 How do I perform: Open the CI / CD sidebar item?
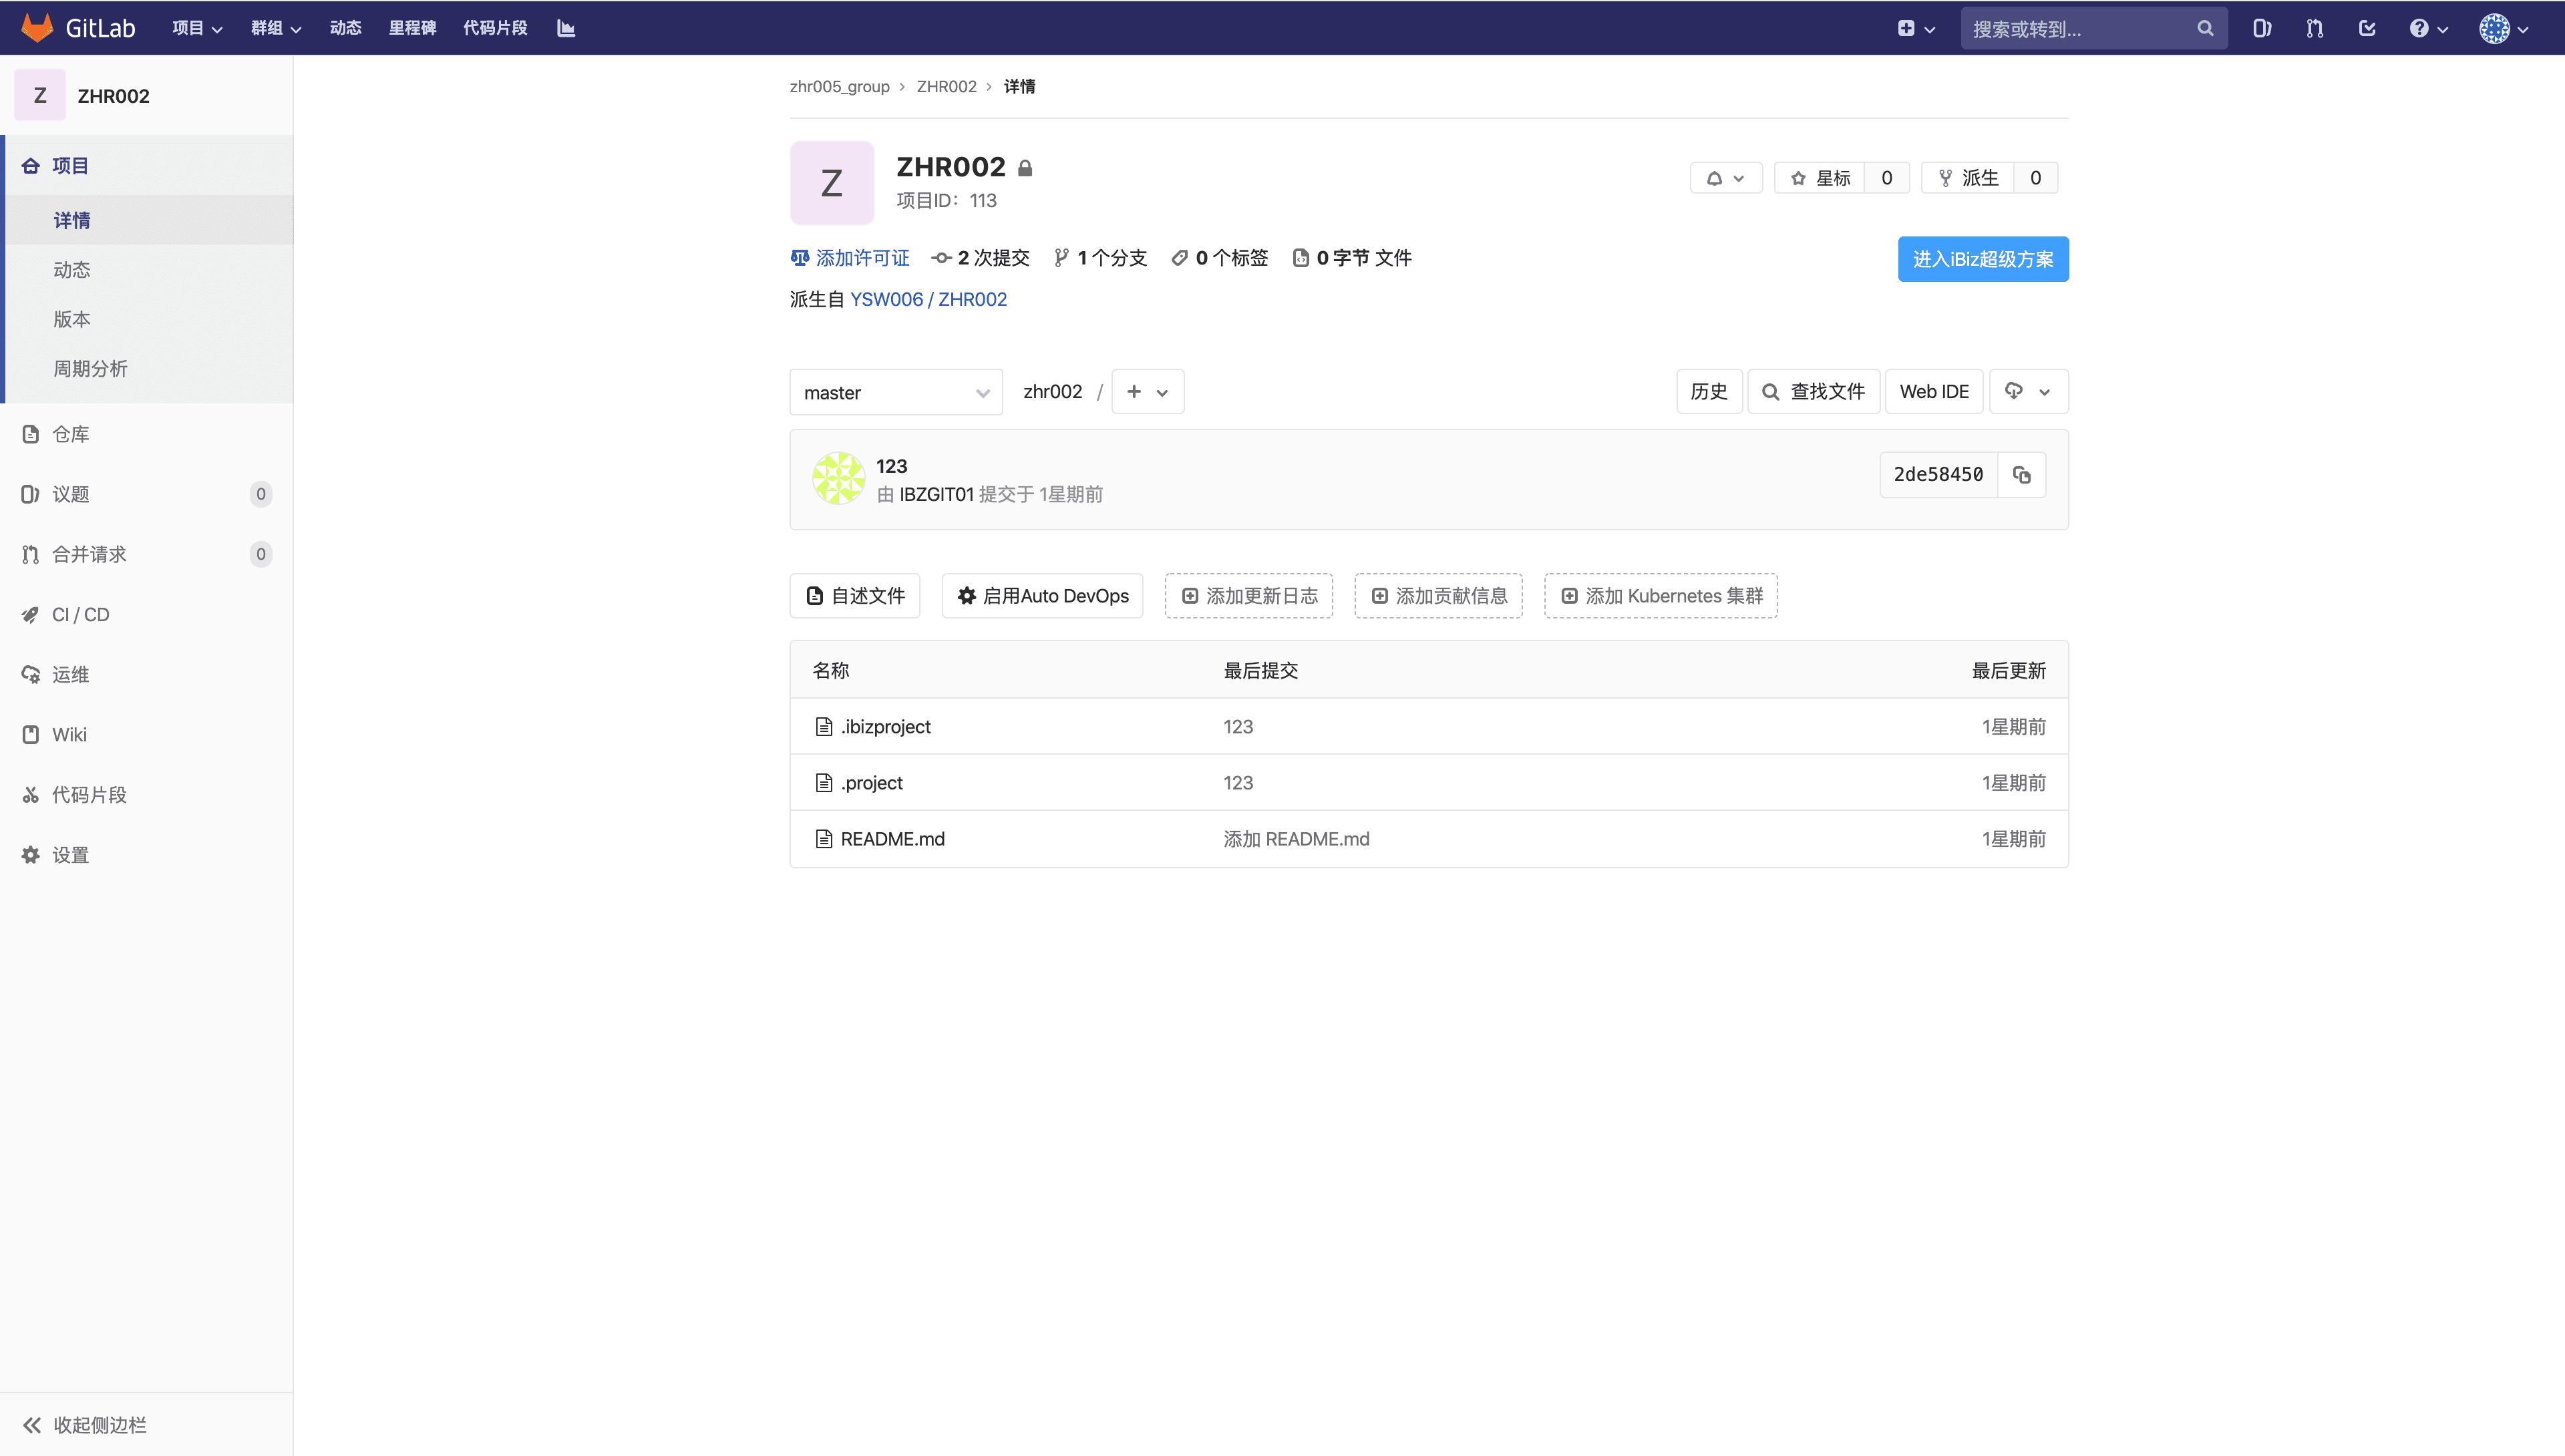coord(147,614)
